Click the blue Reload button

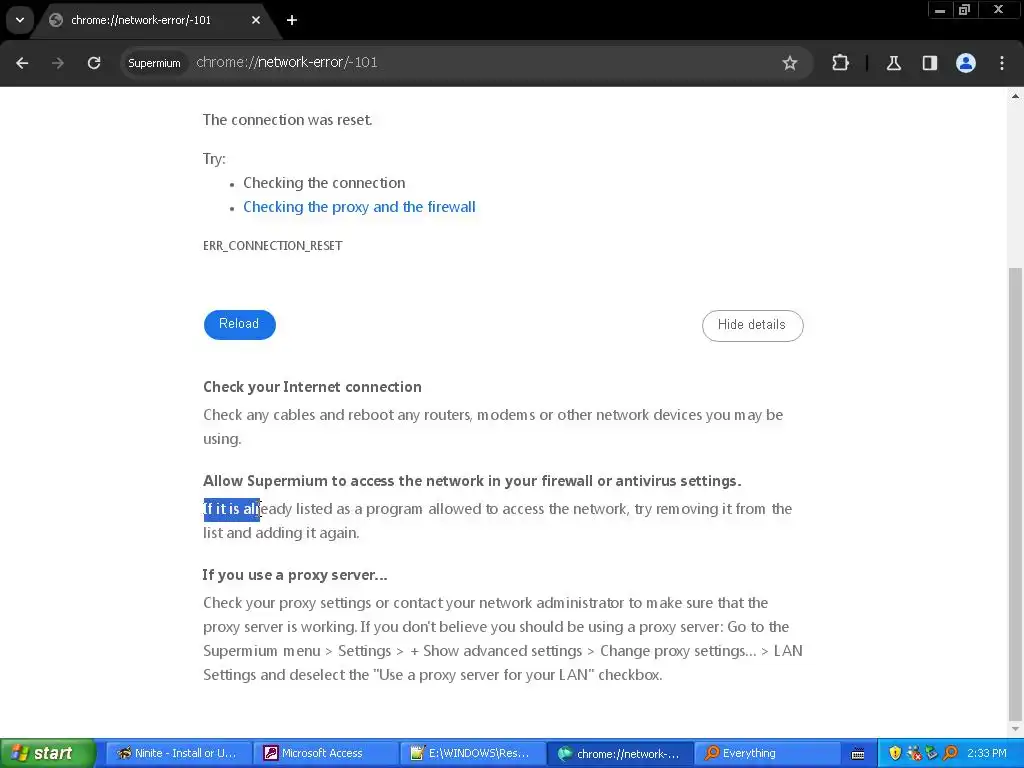click(240, 325)
